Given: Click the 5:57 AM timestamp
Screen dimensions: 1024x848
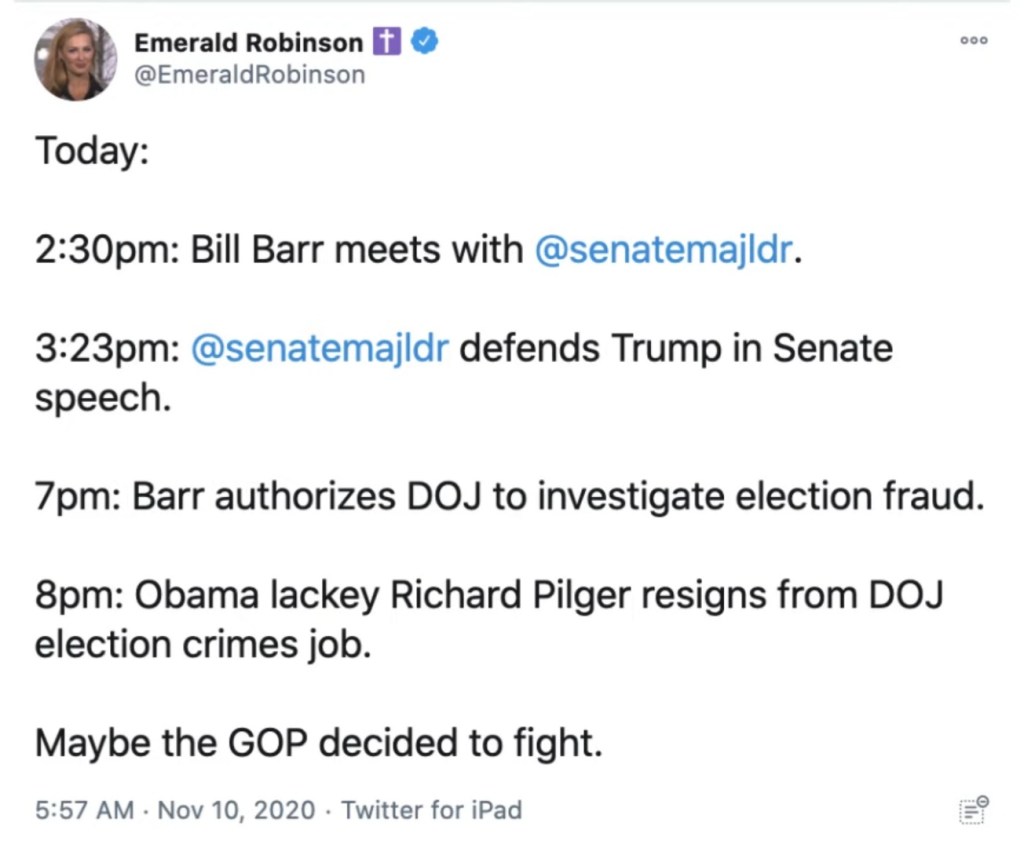Looking at the screenshot, I should click(84, 809).
